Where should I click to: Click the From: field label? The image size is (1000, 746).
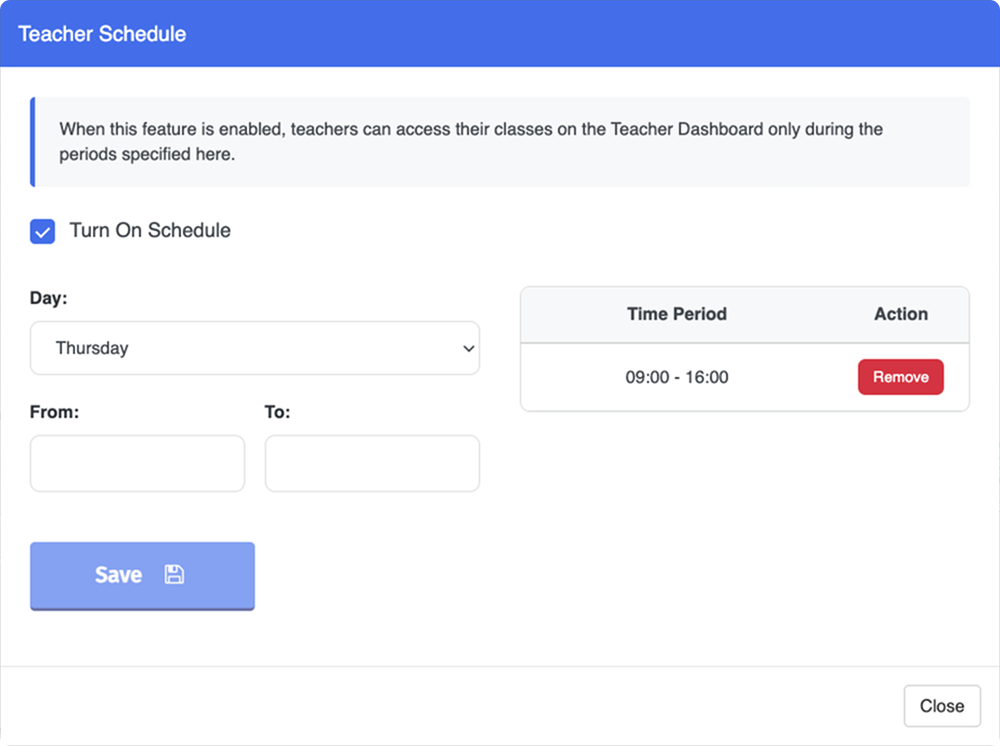click(x=54, y=412)
